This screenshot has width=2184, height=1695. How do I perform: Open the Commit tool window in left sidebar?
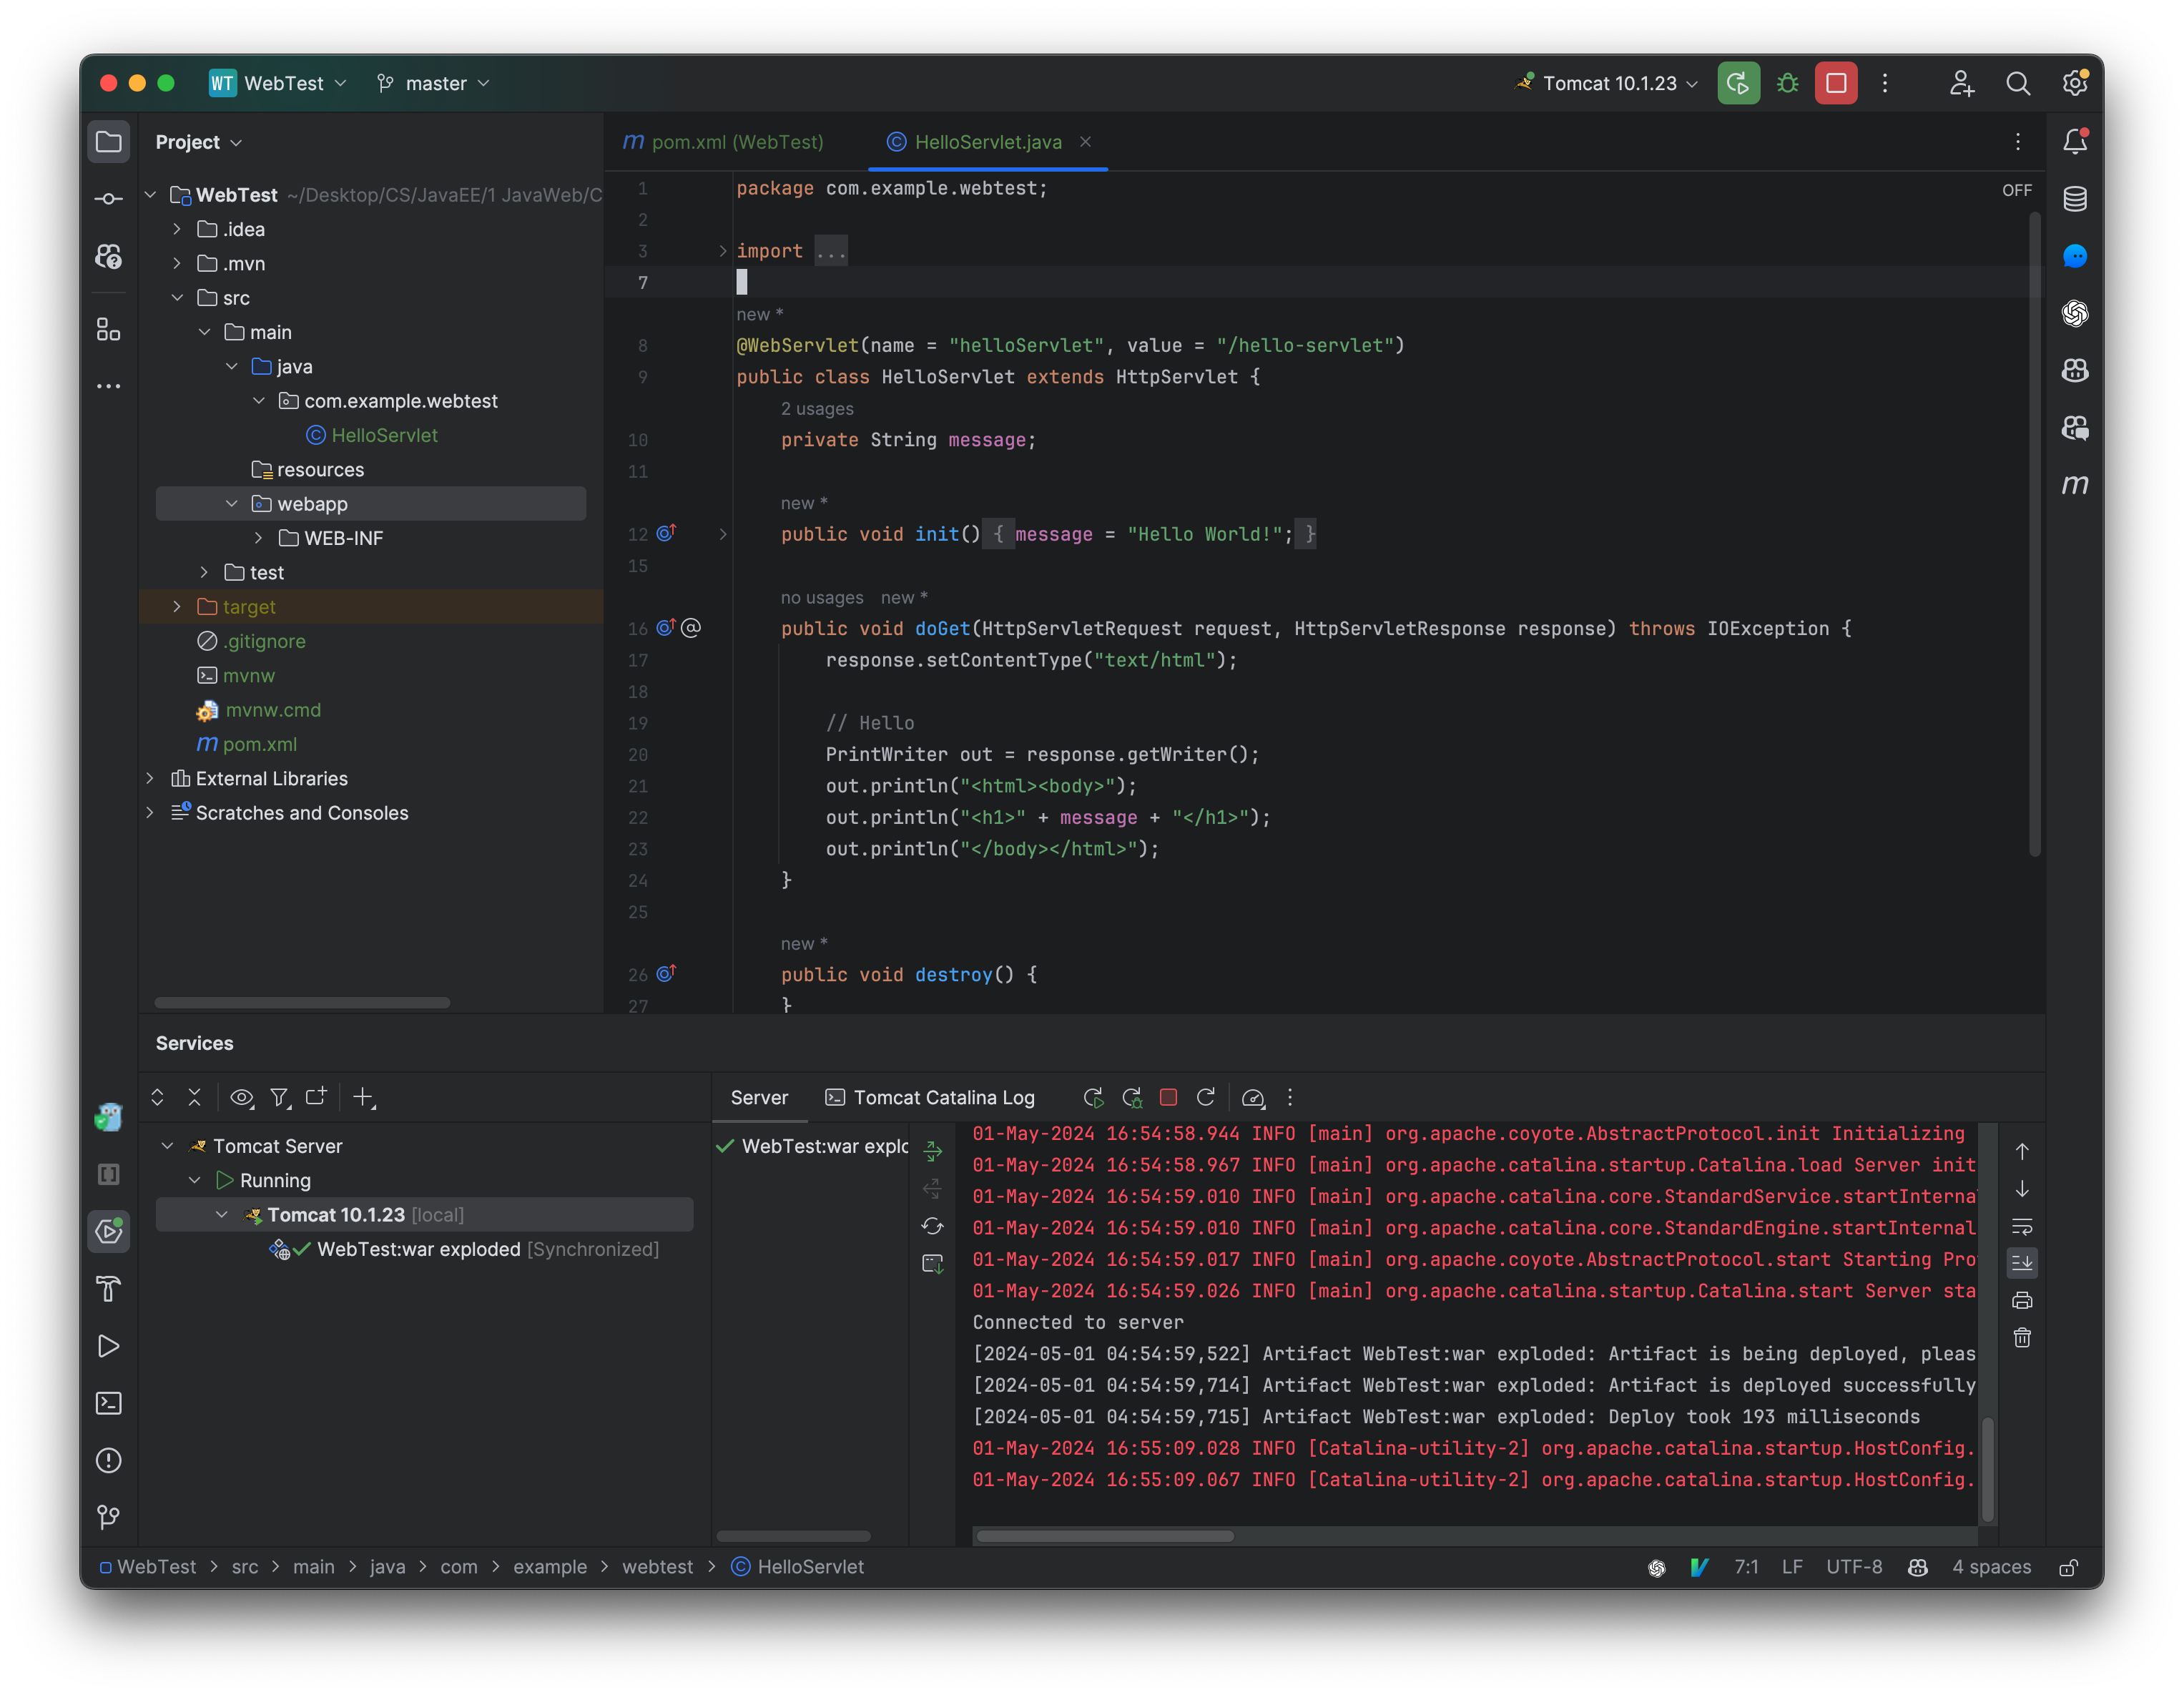coord(108,198)
